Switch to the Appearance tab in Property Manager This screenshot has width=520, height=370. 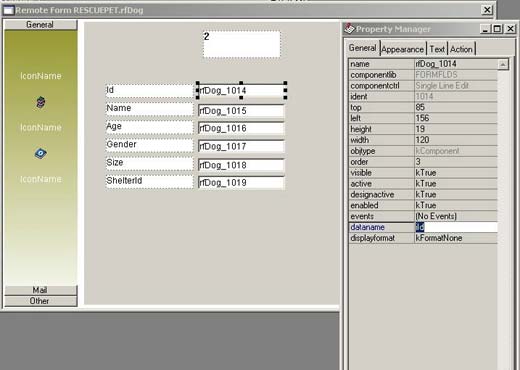pyautogui.click(x=403, y=49)
